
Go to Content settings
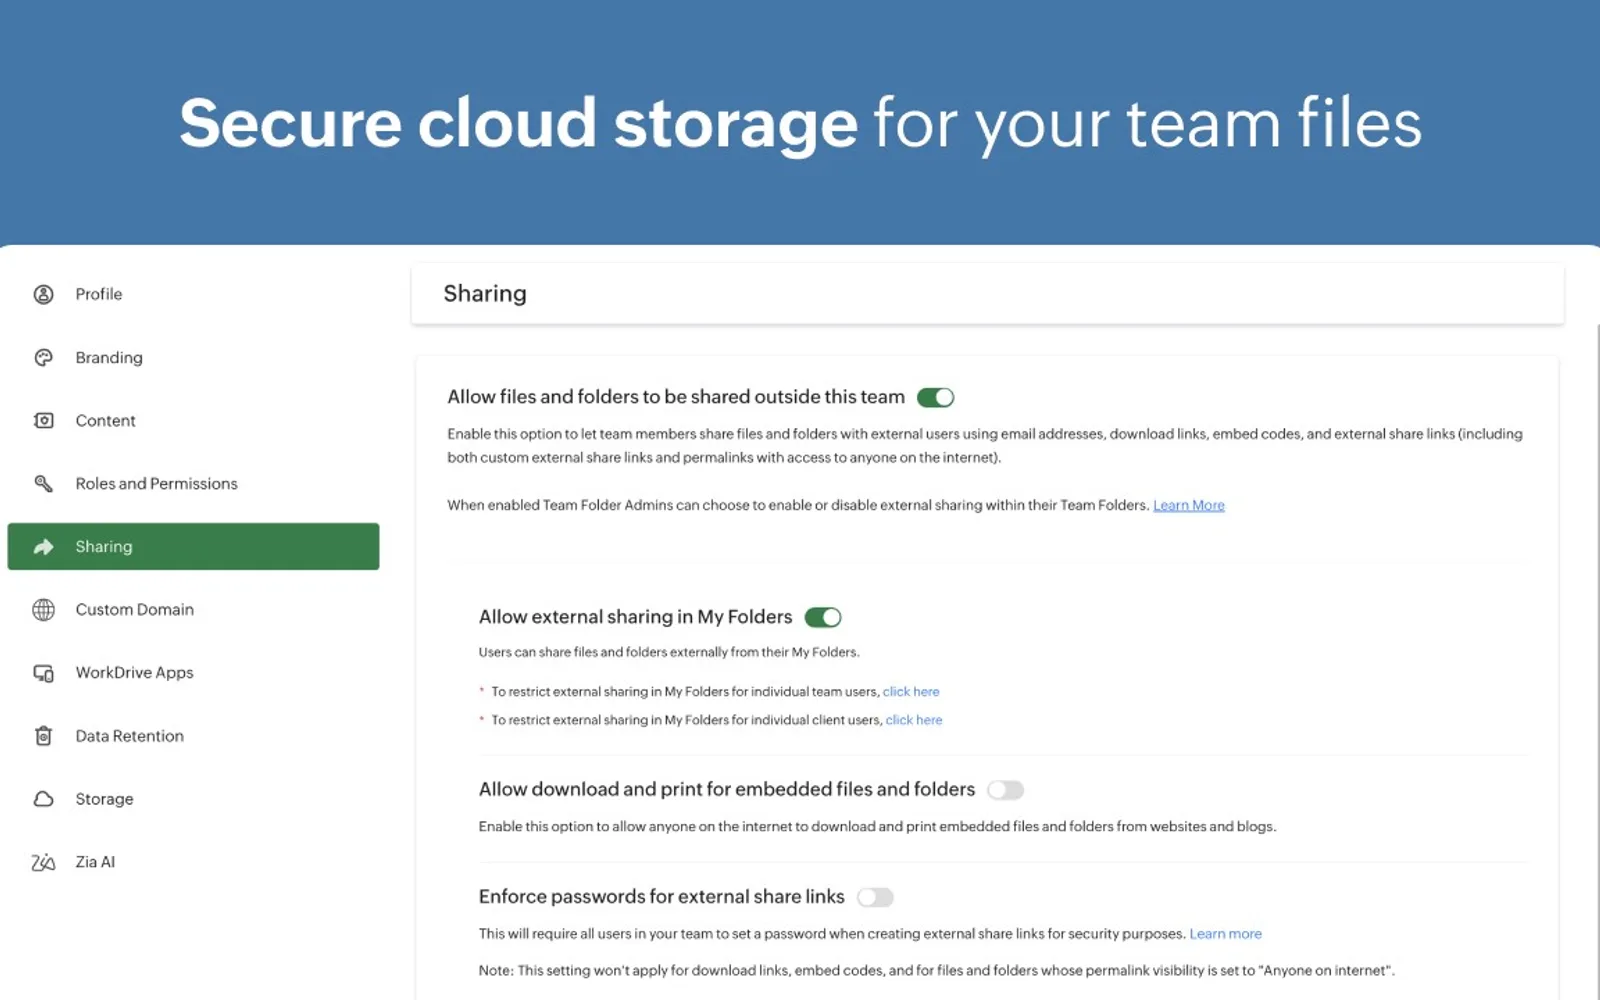click(193, 420)
